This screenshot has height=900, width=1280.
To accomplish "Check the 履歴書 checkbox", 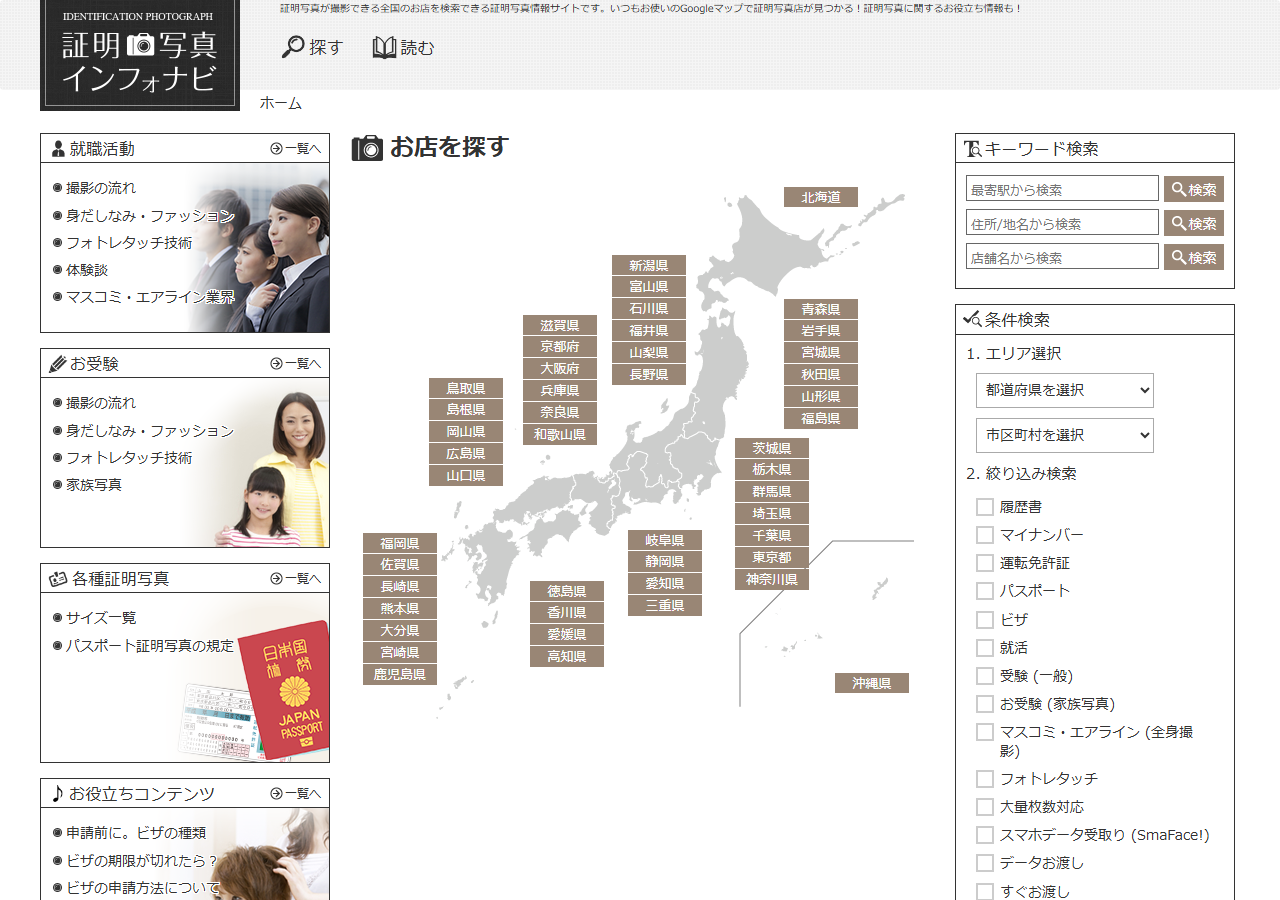I will (x=985, y=507).
